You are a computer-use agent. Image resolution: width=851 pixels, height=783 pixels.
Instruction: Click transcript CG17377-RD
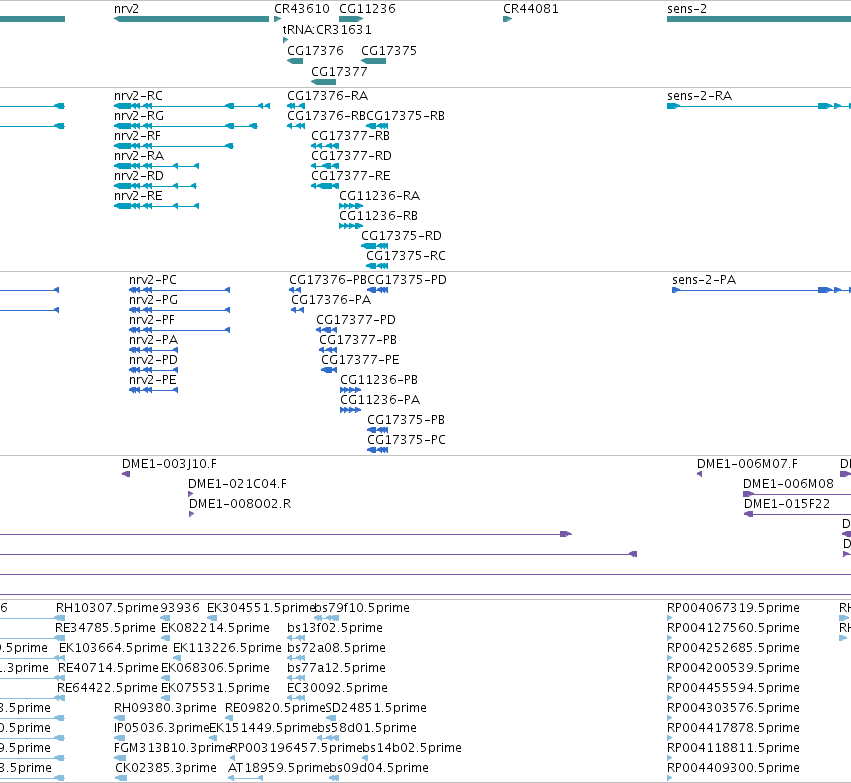[x=351, y=156]
